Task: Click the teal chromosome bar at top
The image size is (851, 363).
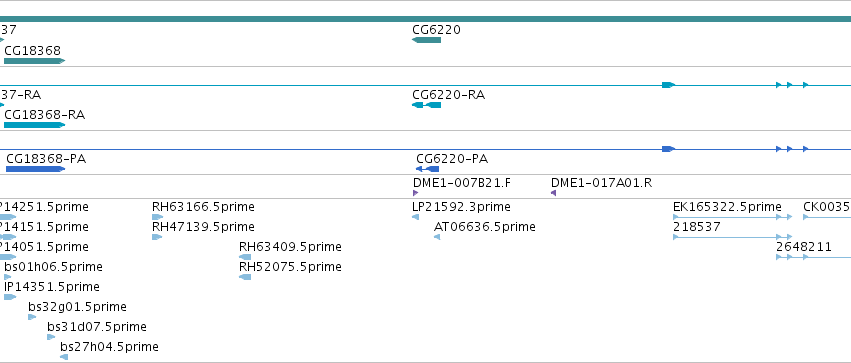Action: 426,19
